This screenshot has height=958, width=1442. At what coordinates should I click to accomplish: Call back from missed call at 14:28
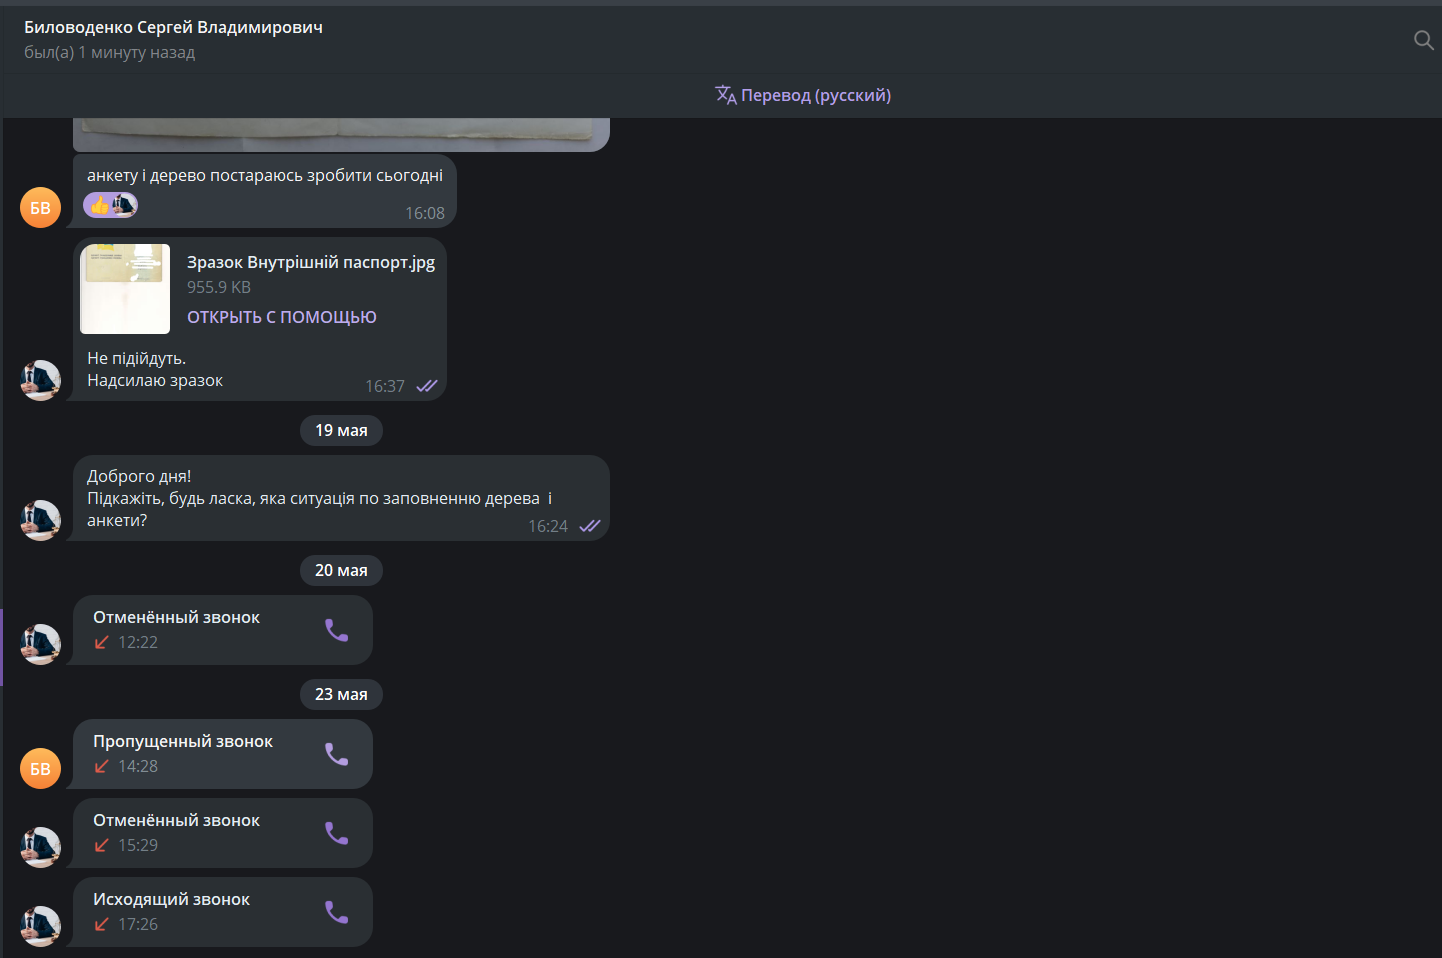pyautogui.click(x=337, y=754)
